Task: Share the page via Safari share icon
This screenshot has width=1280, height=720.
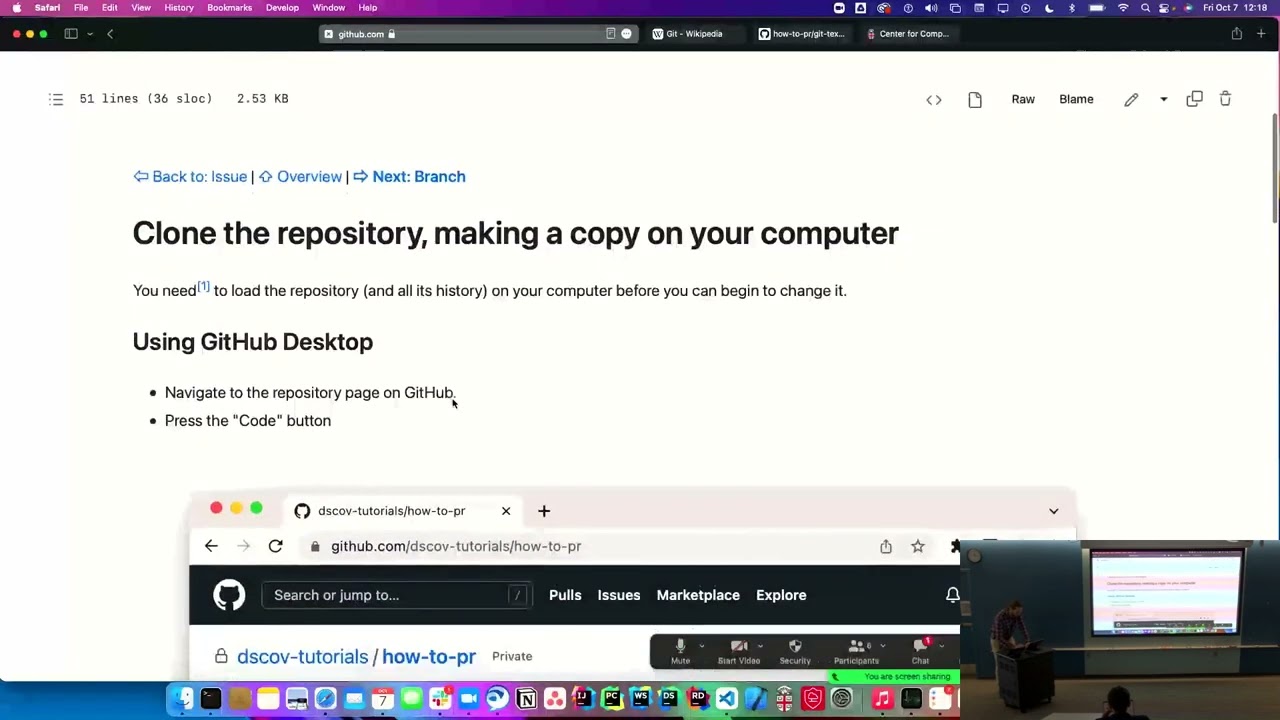Action: [x=1236, y=34]
